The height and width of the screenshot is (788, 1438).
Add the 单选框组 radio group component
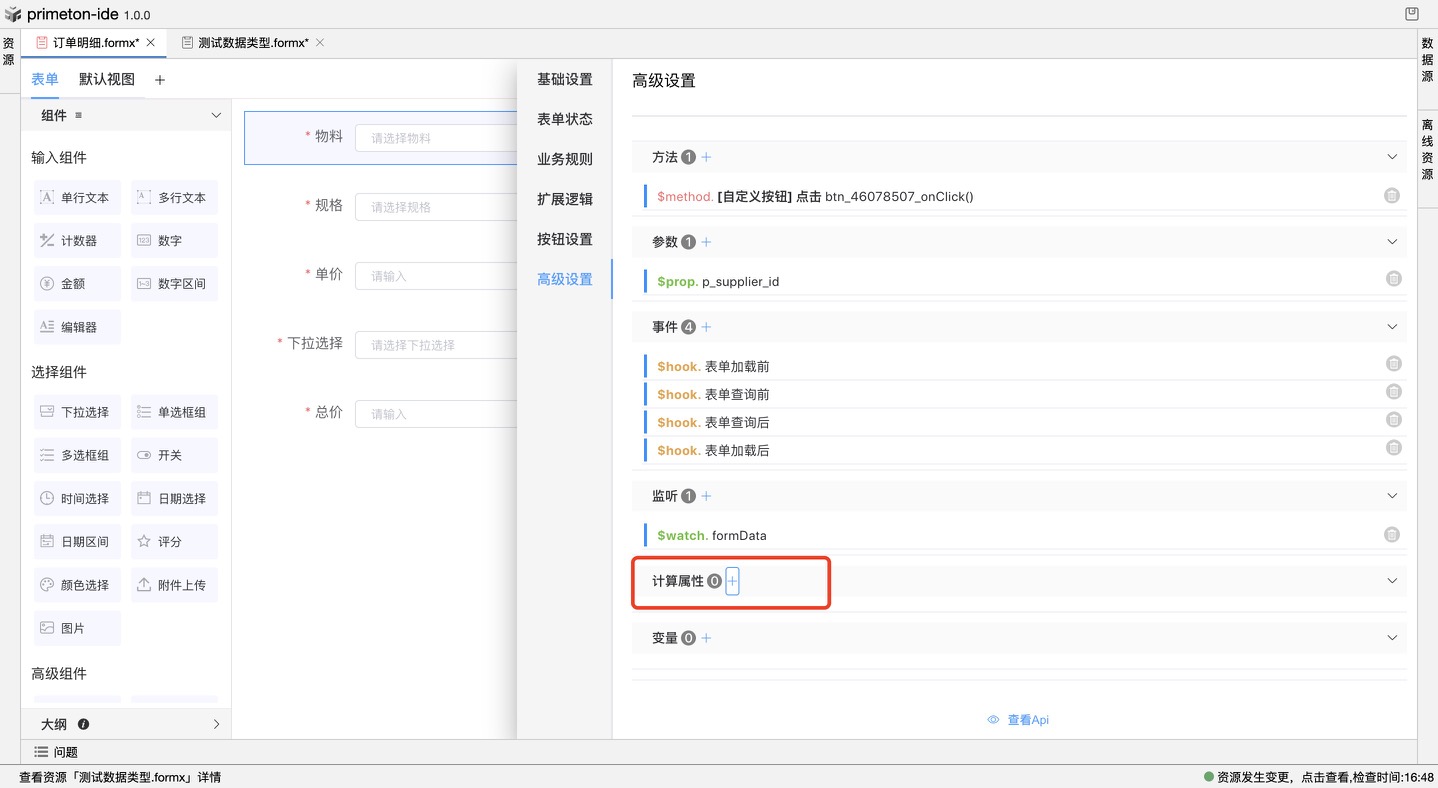[174, 412]
